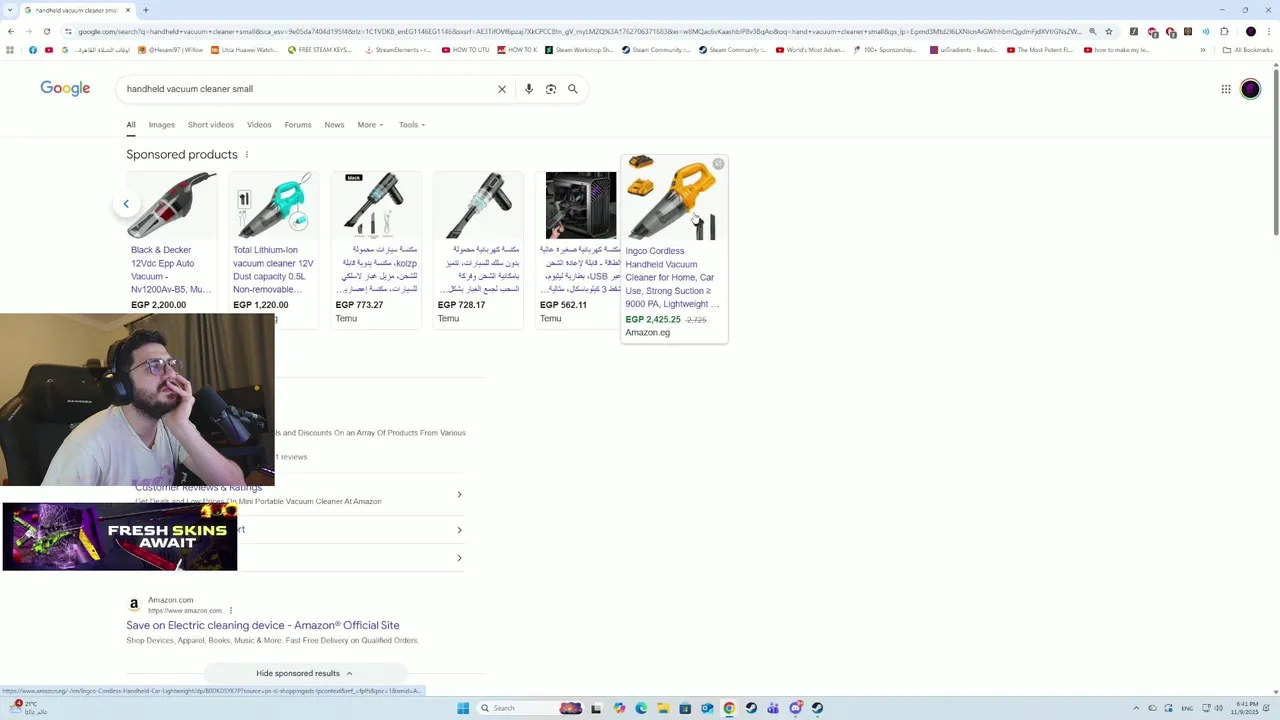Image resolution: width=1280 pixels, height=720 pixels.
Task: Open the clock showing 6:41 PM
Action: (x=1247, y=708)
